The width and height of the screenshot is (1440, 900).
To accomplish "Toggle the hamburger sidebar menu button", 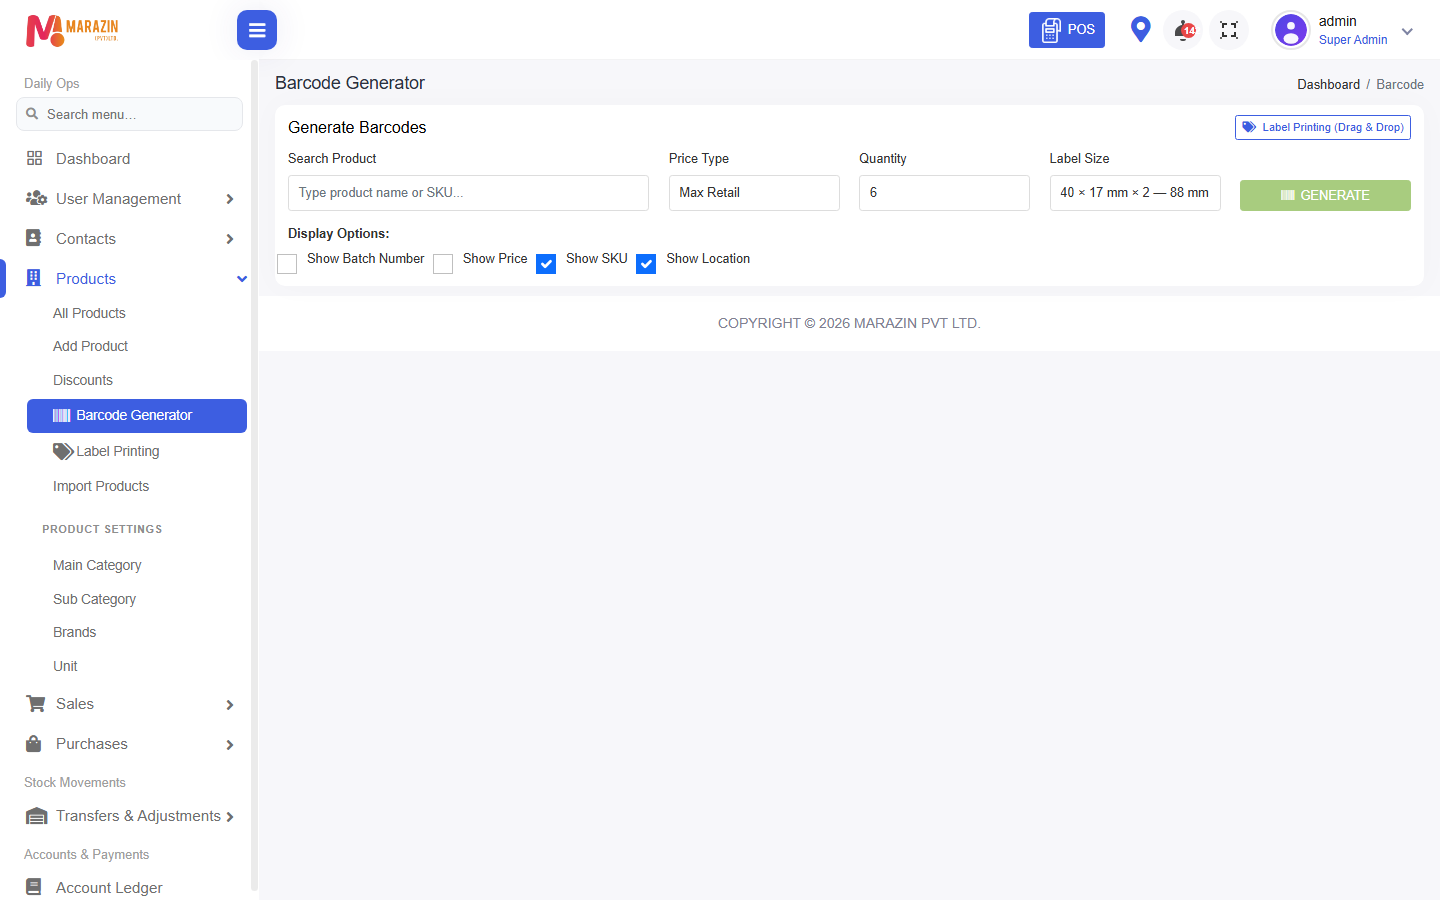I will (257, 30).
